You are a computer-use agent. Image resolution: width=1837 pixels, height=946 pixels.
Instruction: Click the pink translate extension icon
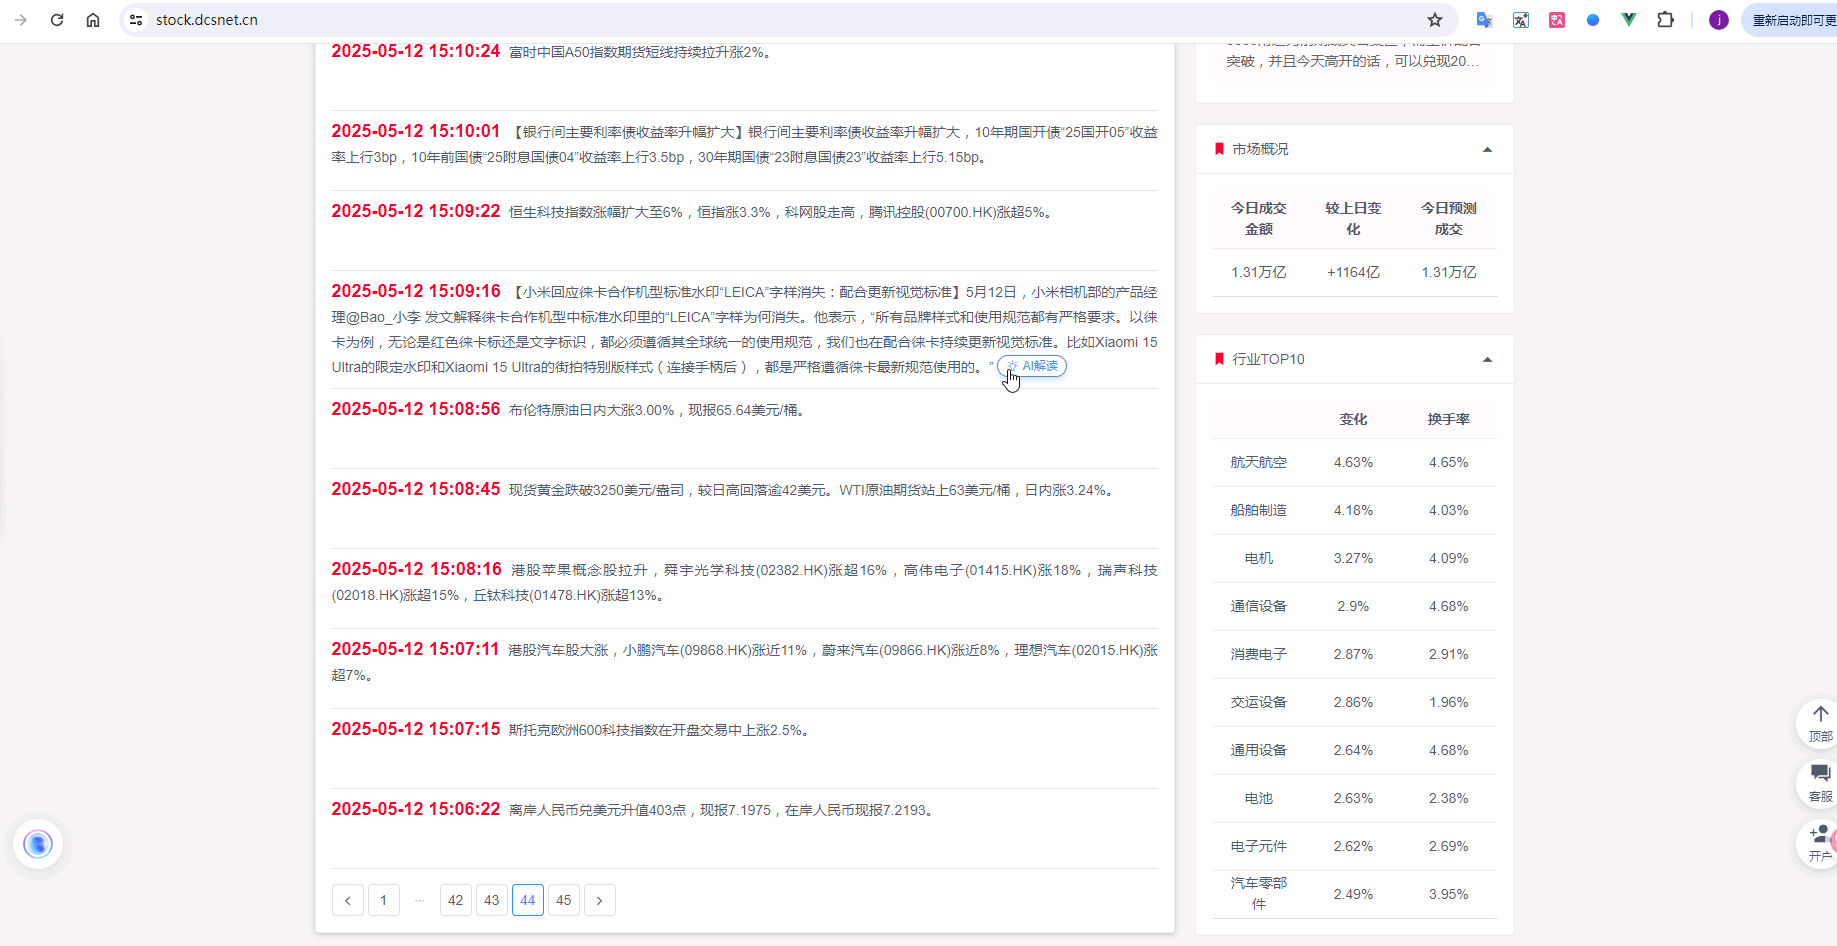1556,19
